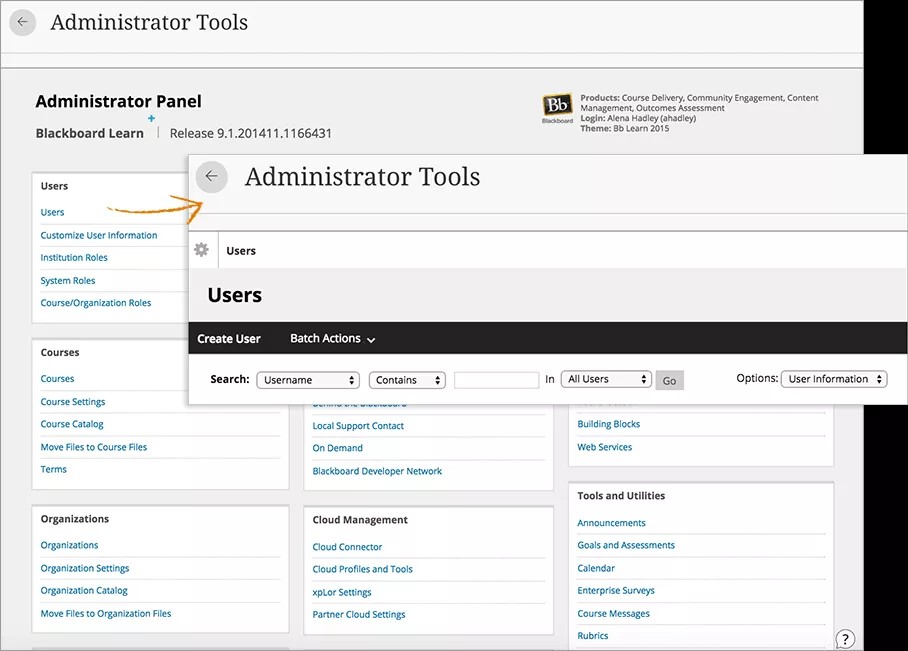Open the Username search field dropdown
The image size is (908, 651).
(x=307, y=380)
